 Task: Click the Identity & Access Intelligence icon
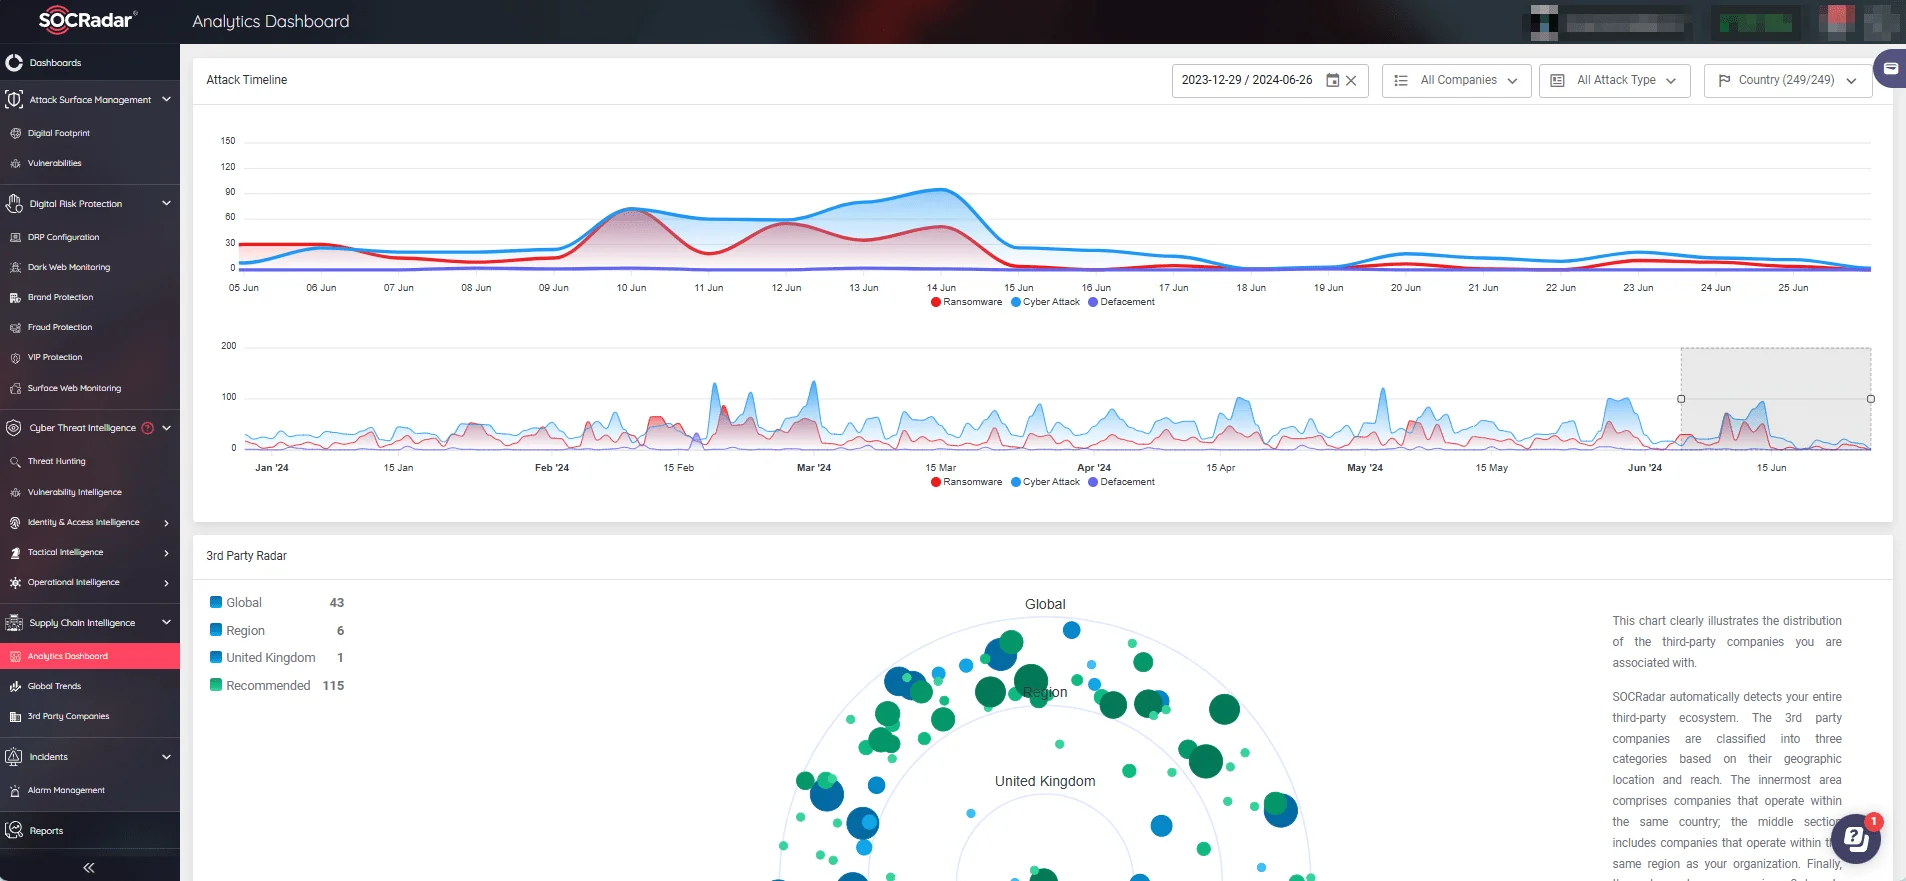(15, 522)
